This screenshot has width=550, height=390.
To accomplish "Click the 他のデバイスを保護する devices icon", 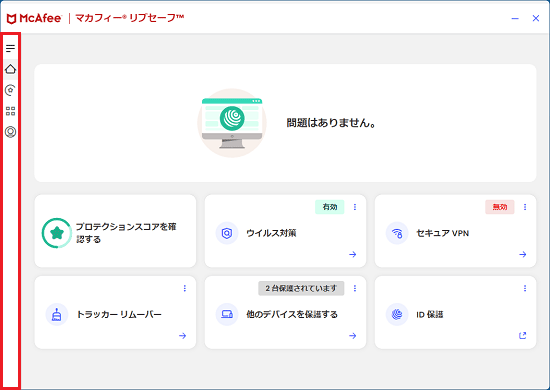I will [227, 314].
